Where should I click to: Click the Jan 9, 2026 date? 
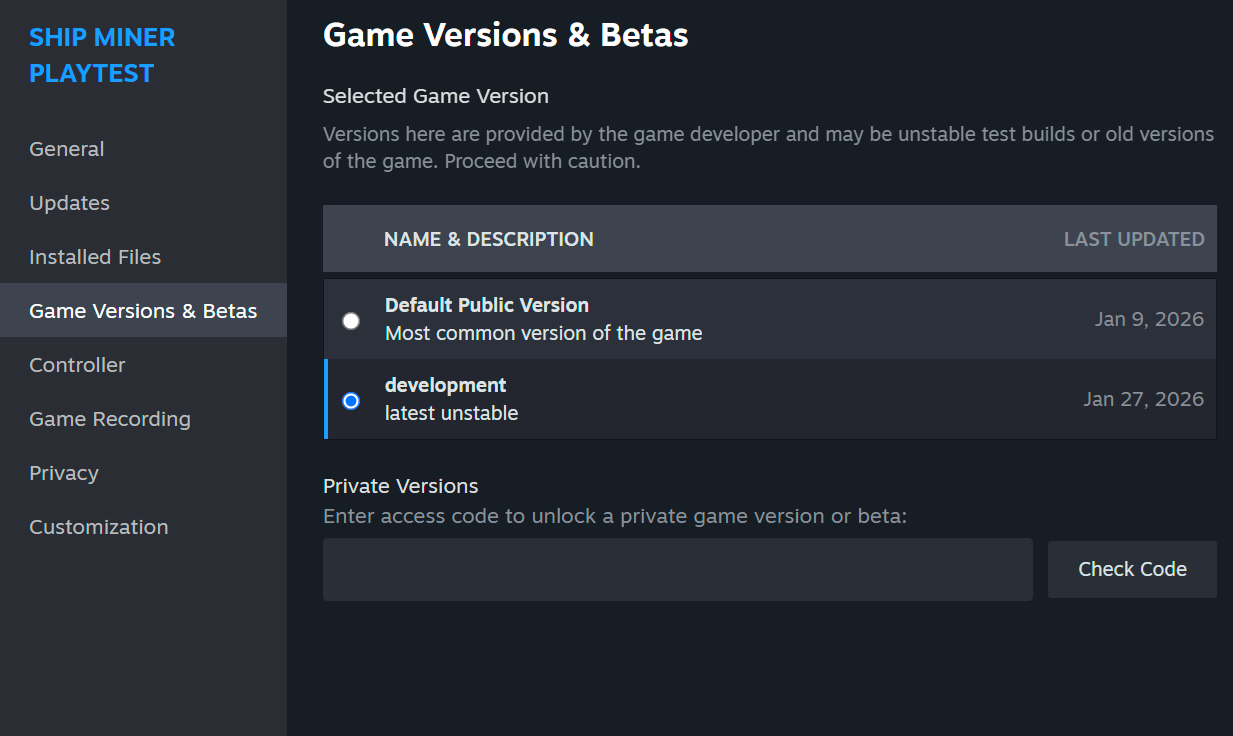click(x=1149, y=319)
